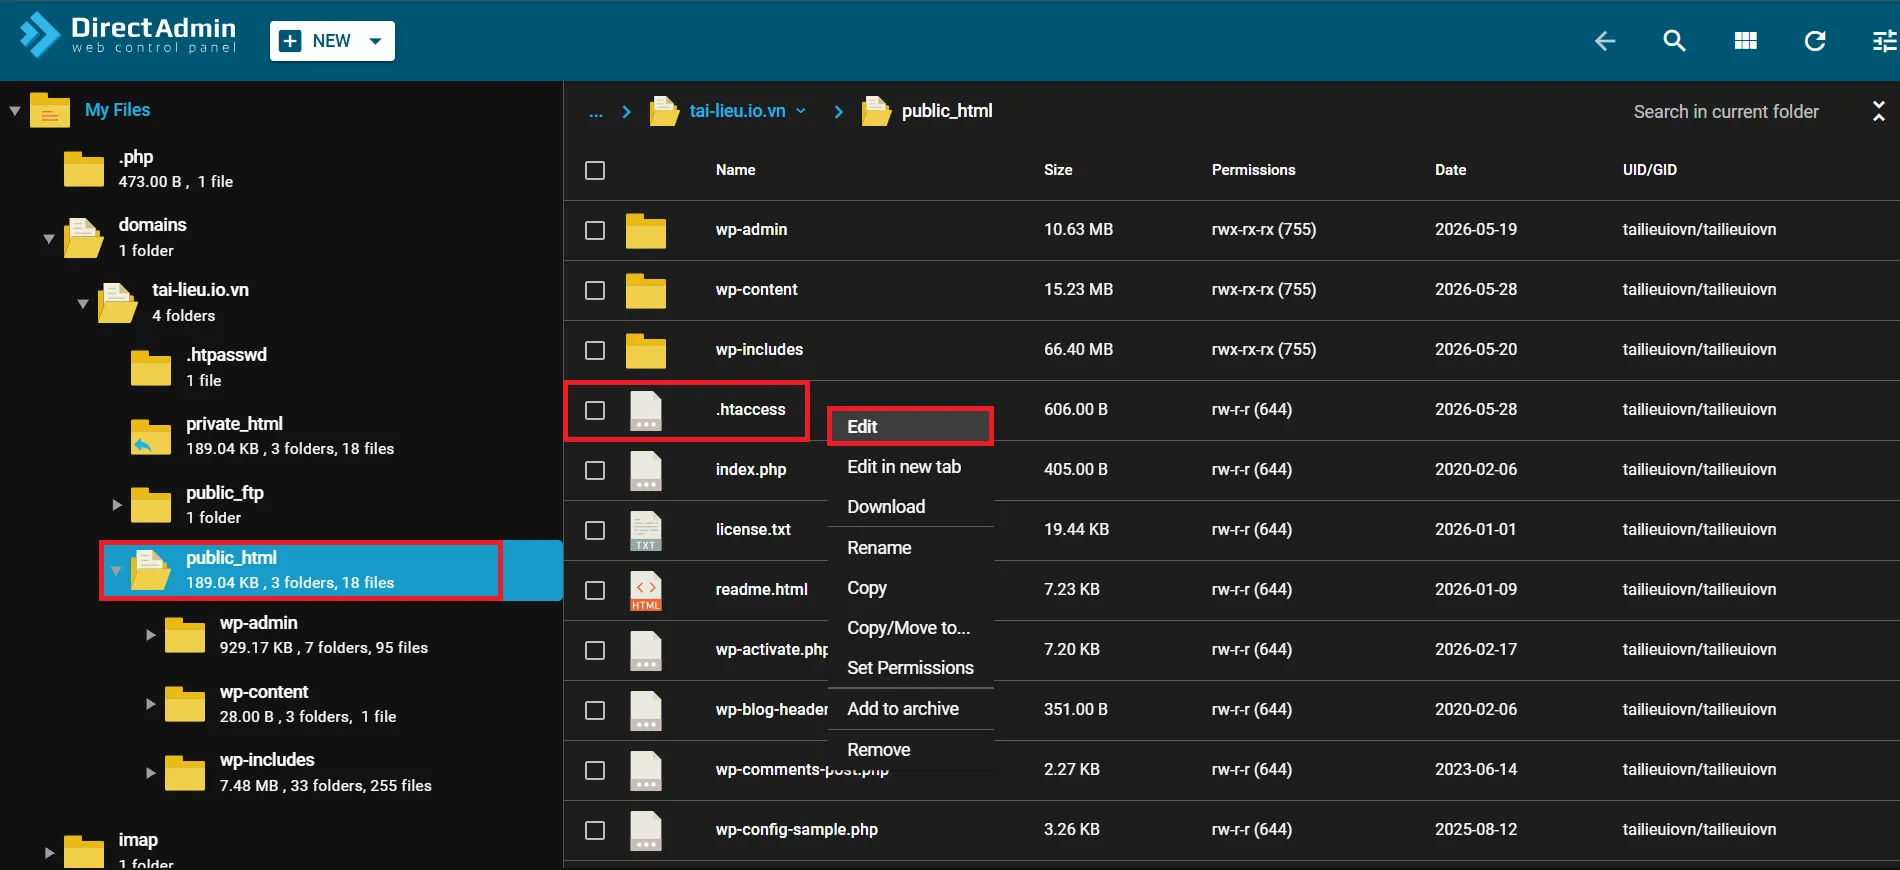Select Download in context menu
This screenshot has height=870, width=1900.
(x=910, y=507)
